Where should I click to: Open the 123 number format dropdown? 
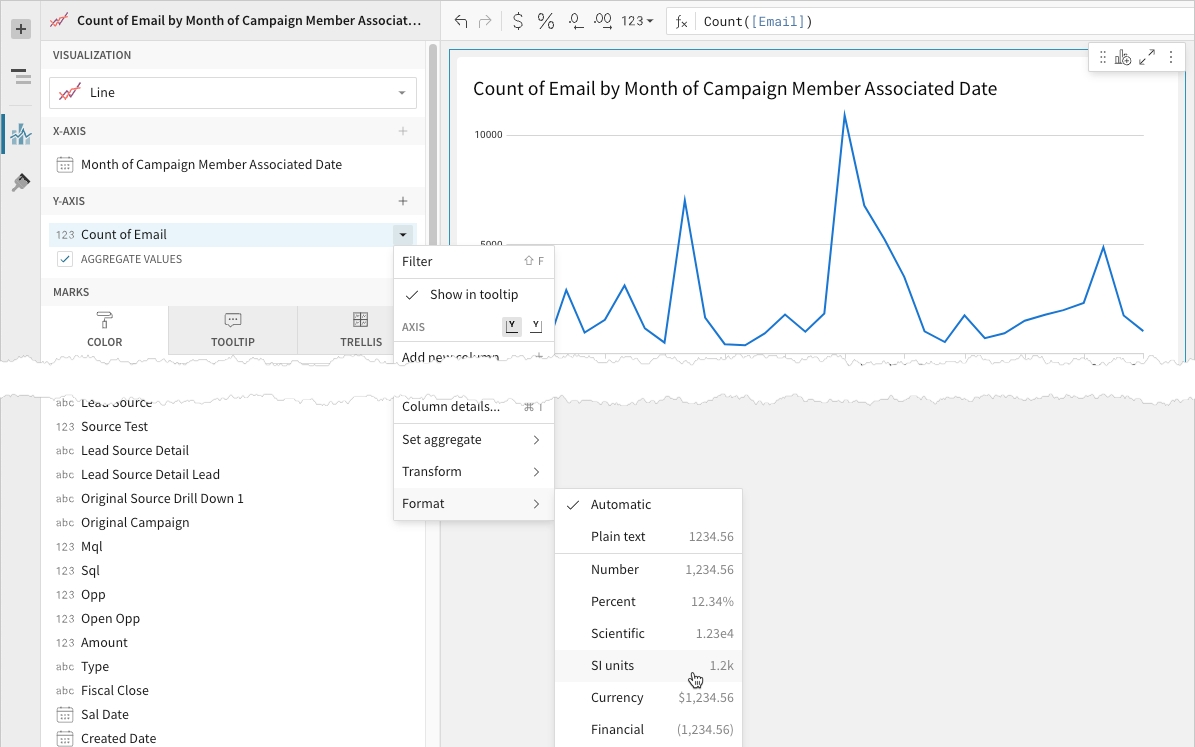637,21
